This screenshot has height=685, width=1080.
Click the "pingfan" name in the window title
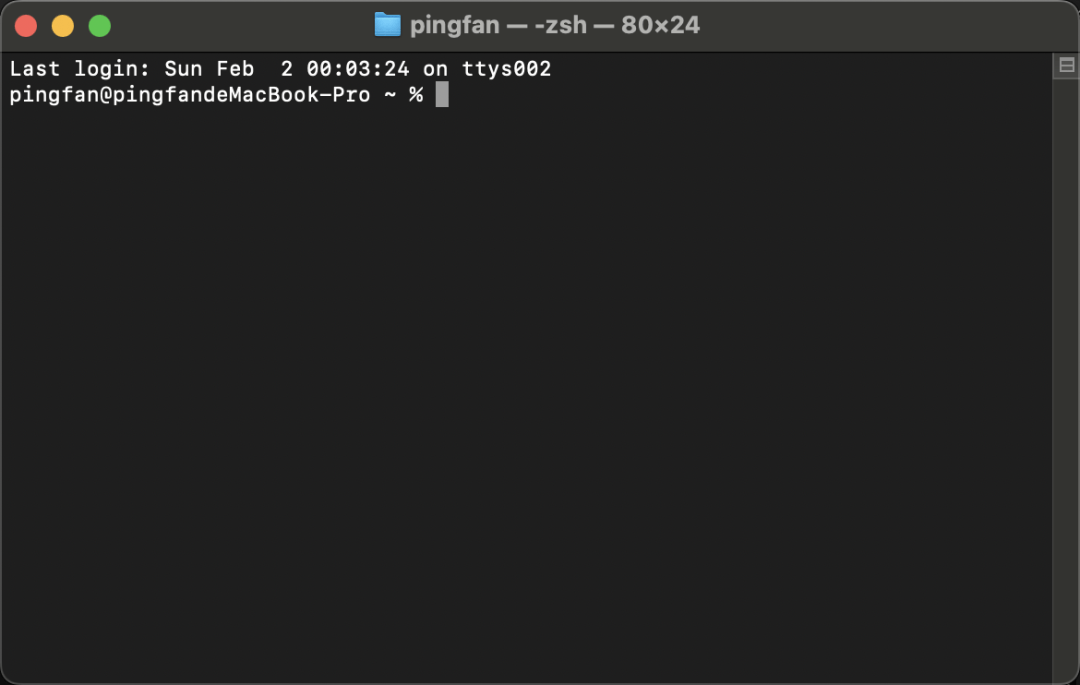pos(455,25)
